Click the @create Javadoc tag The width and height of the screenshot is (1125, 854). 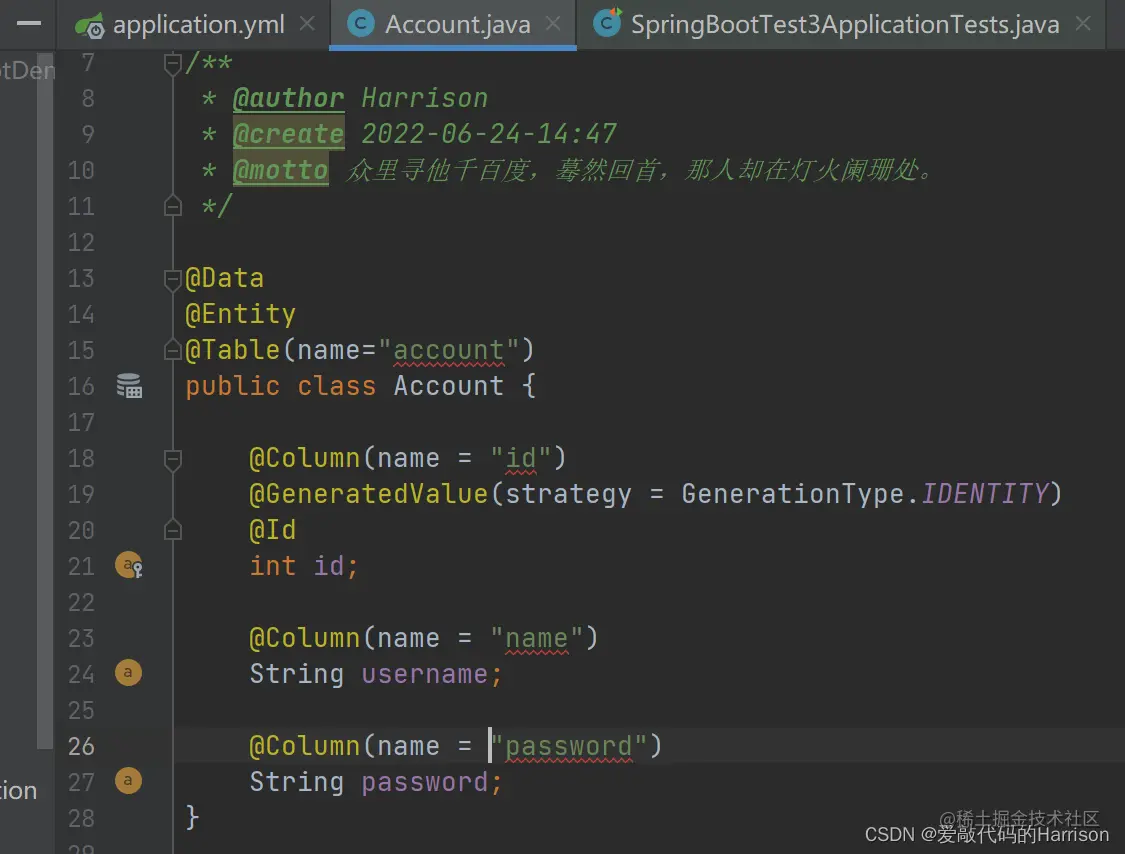(x=288, y=134)
